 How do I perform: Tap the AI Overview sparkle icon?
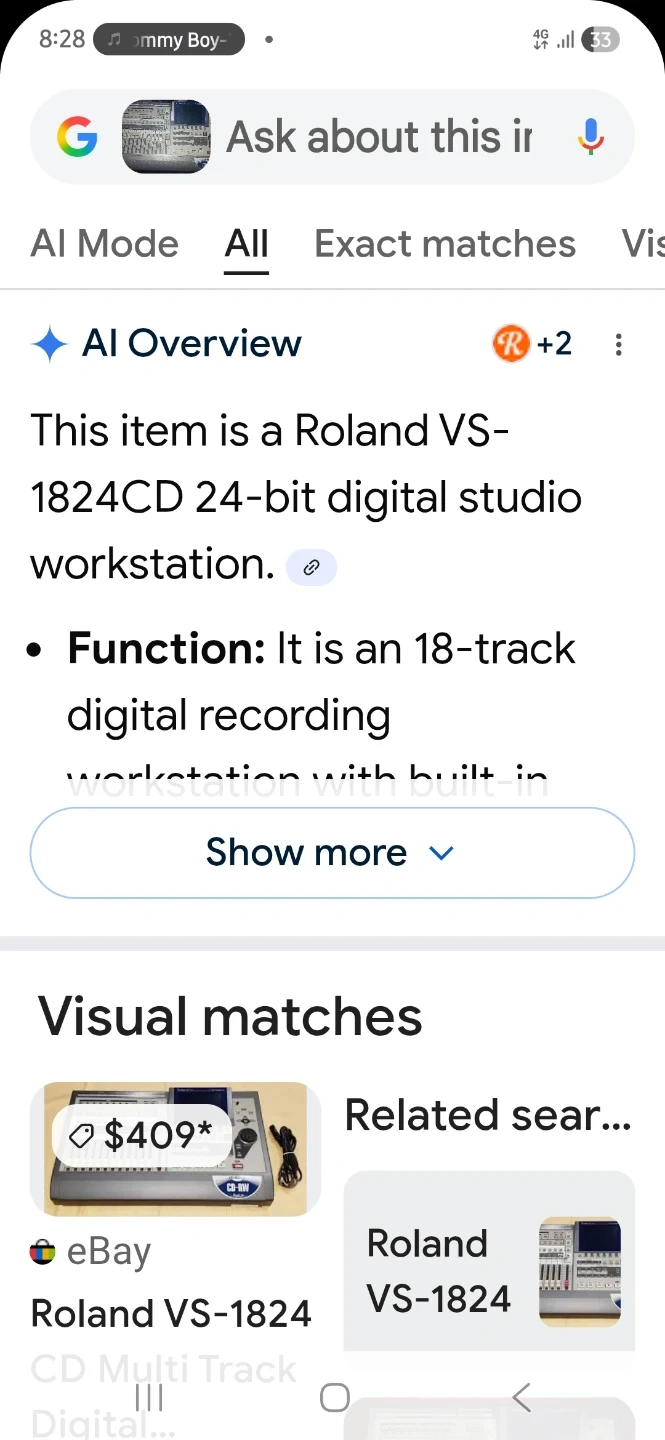click(x=49, y=344)
